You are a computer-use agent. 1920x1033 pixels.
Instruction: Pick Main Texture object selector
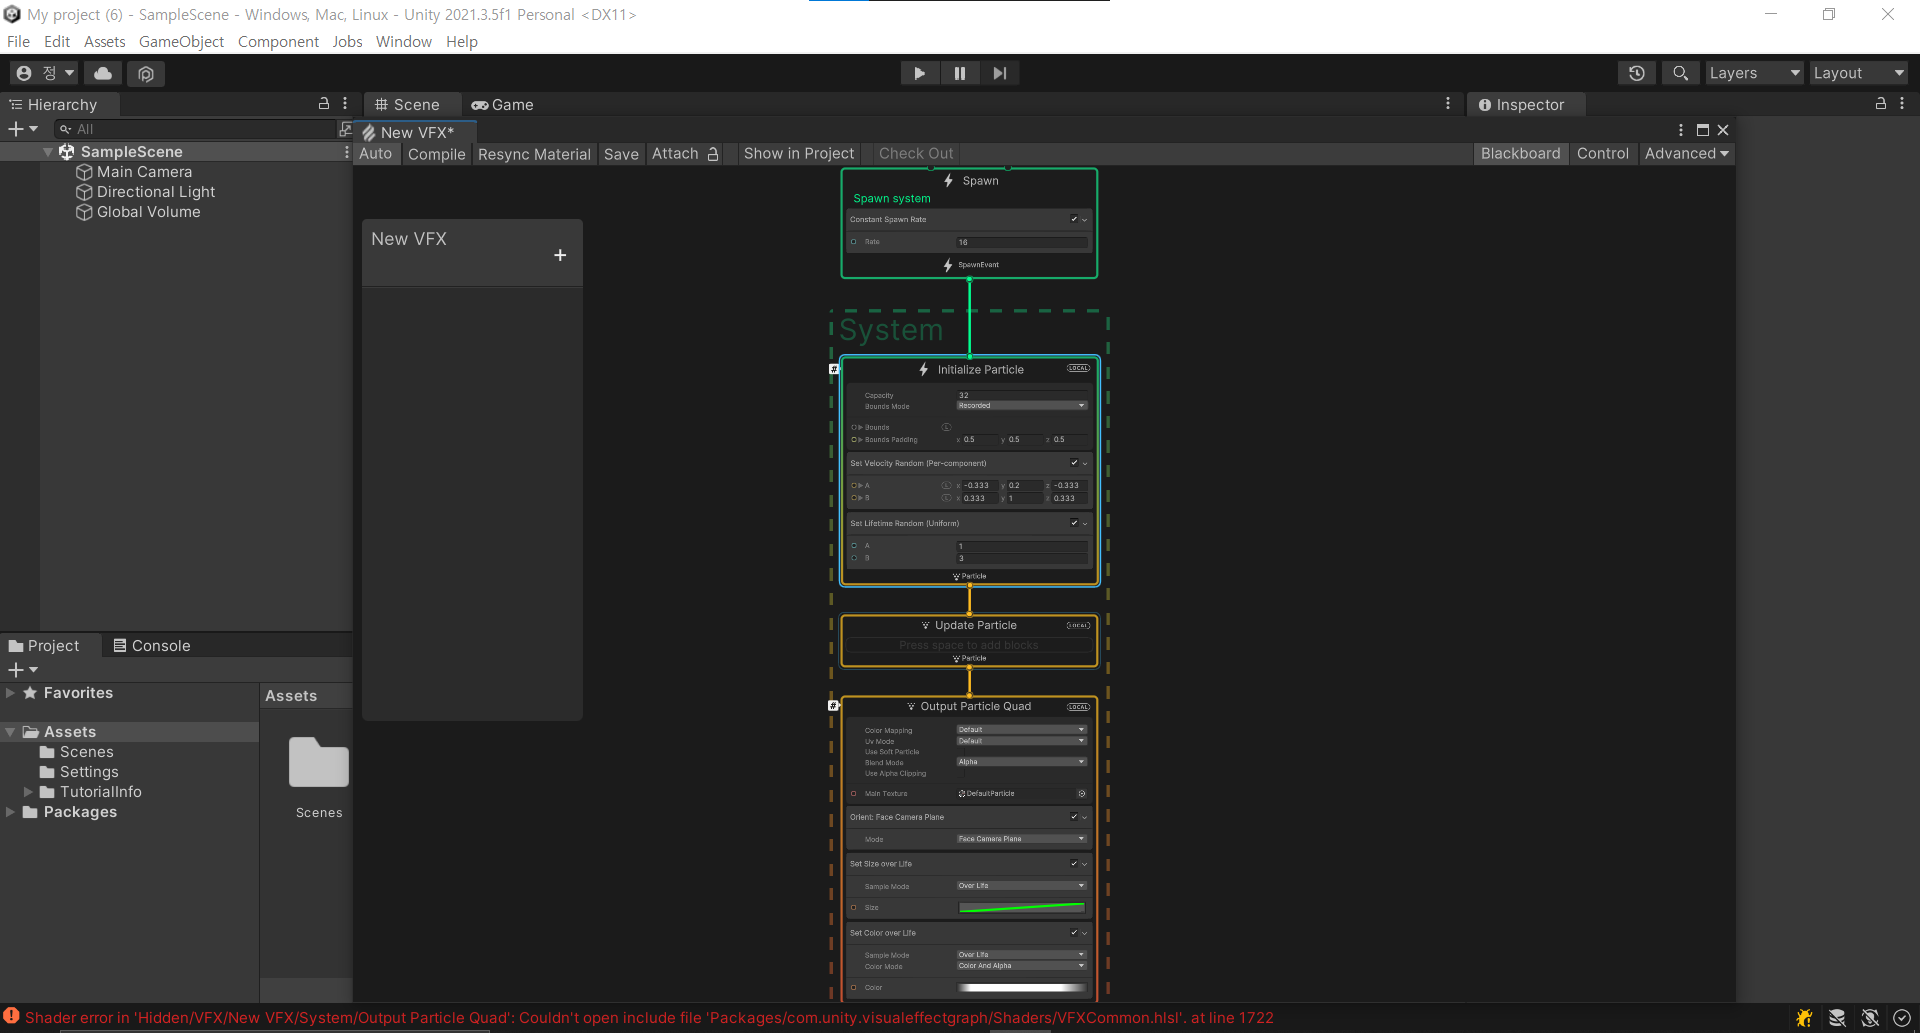pyautogui.click(x=1081, y=794)
